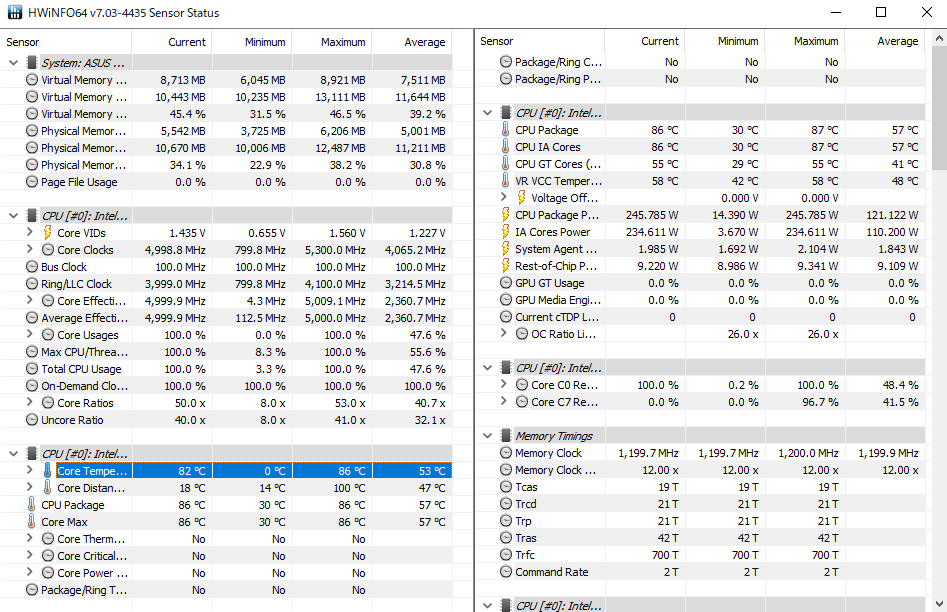Click the thermometer icon on the Core Max row
This screenshot has width=947, height=612.
tap(31, 521)
